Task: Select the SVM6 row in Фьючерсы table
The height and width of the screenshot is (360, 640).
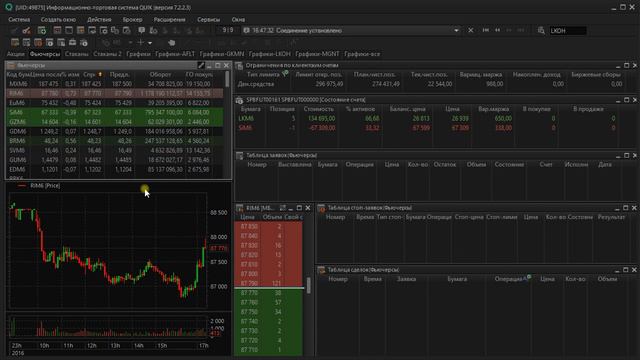Action: tap(114, 150)
